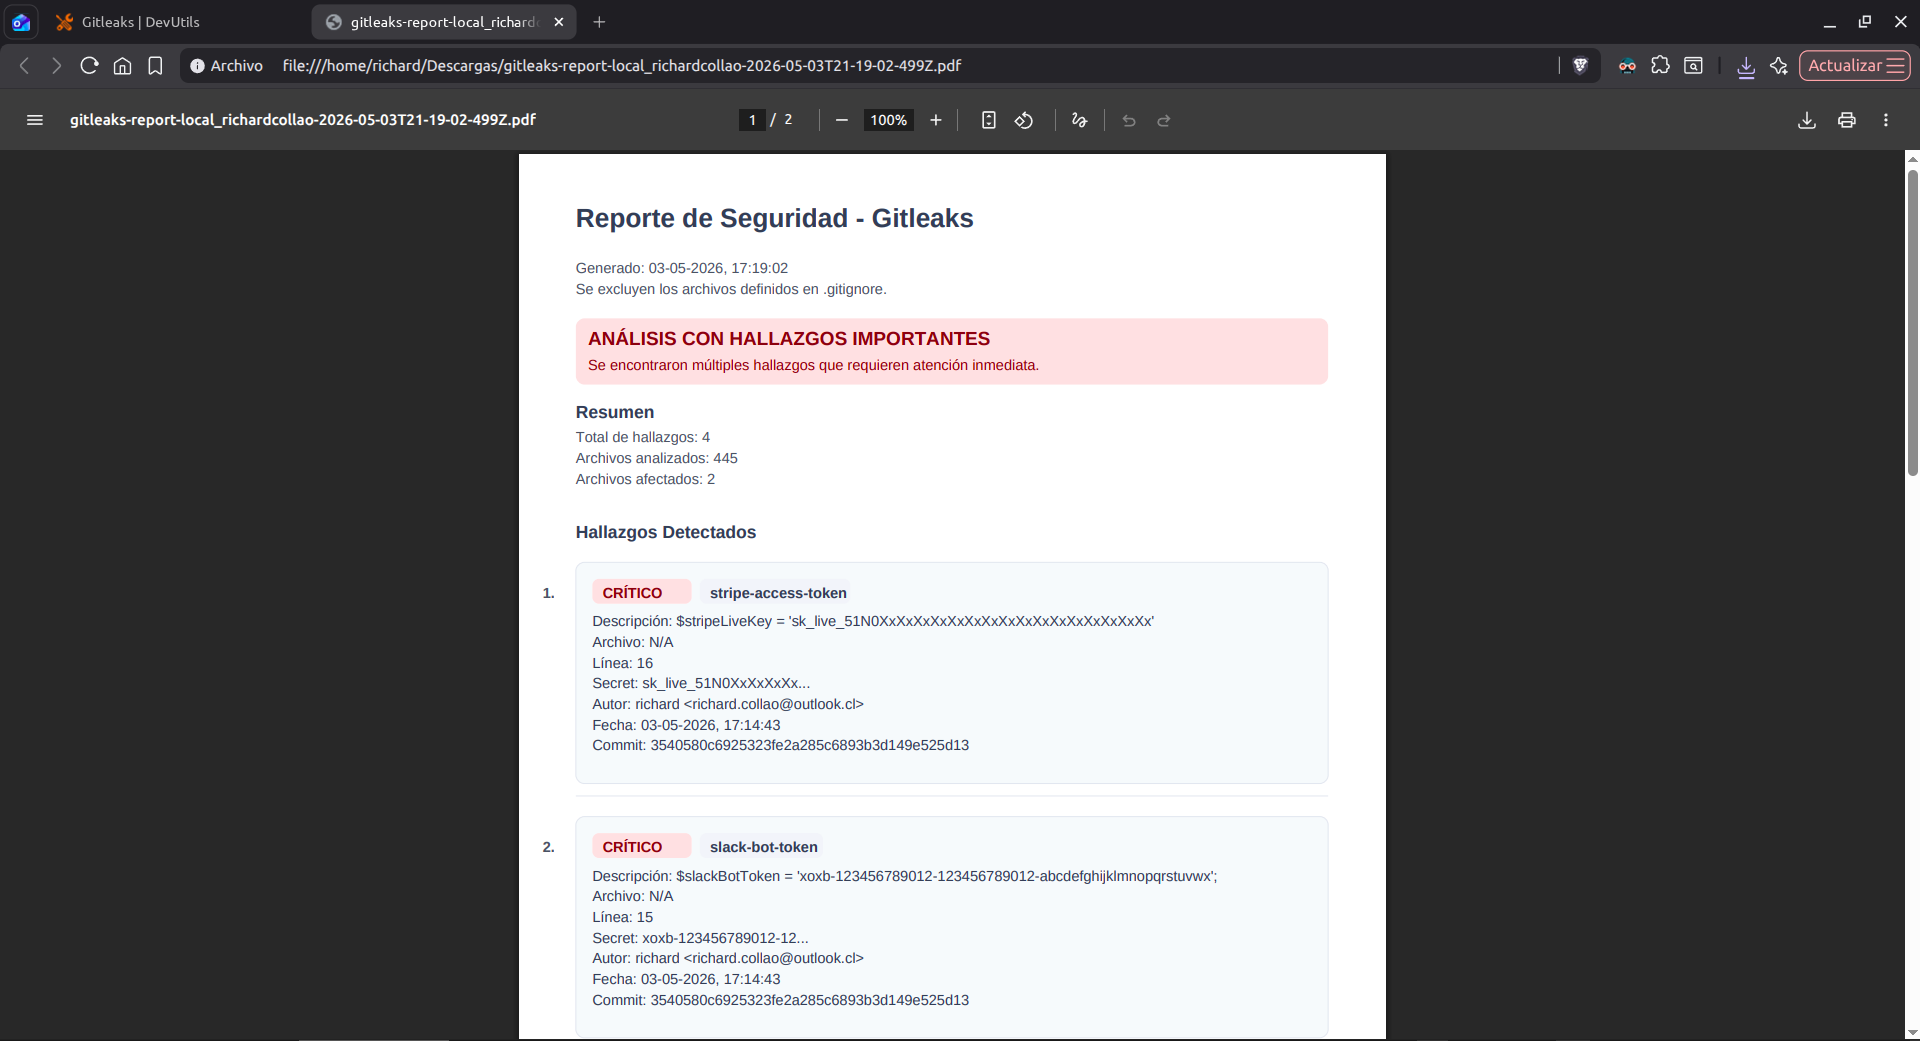Fit the PDF to page

click(x=989, y=120)
